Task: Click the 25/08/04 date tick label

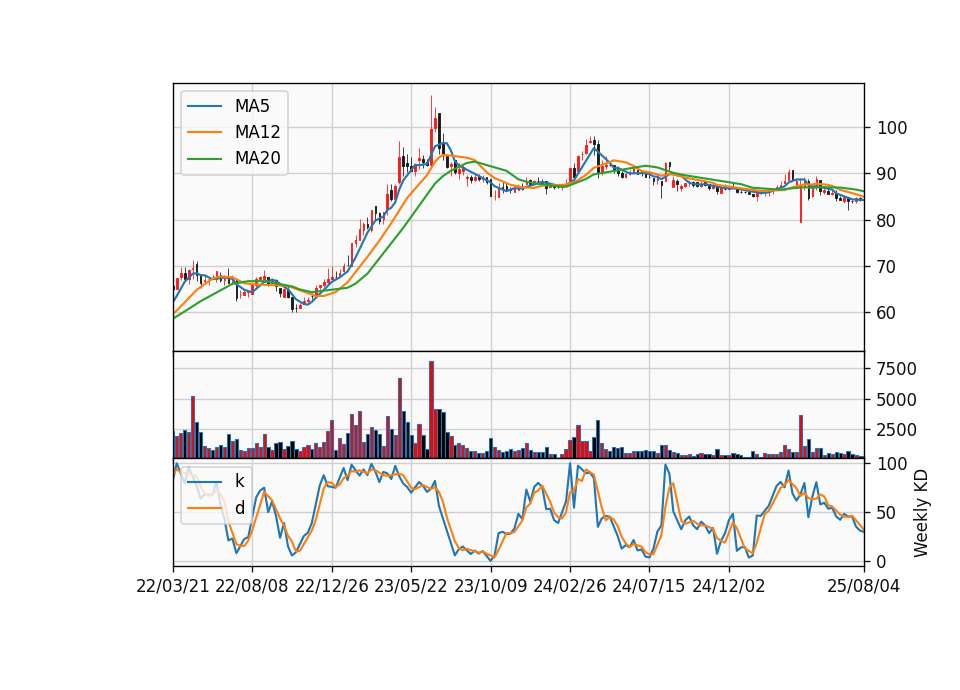Action: (x=864, y=586)
